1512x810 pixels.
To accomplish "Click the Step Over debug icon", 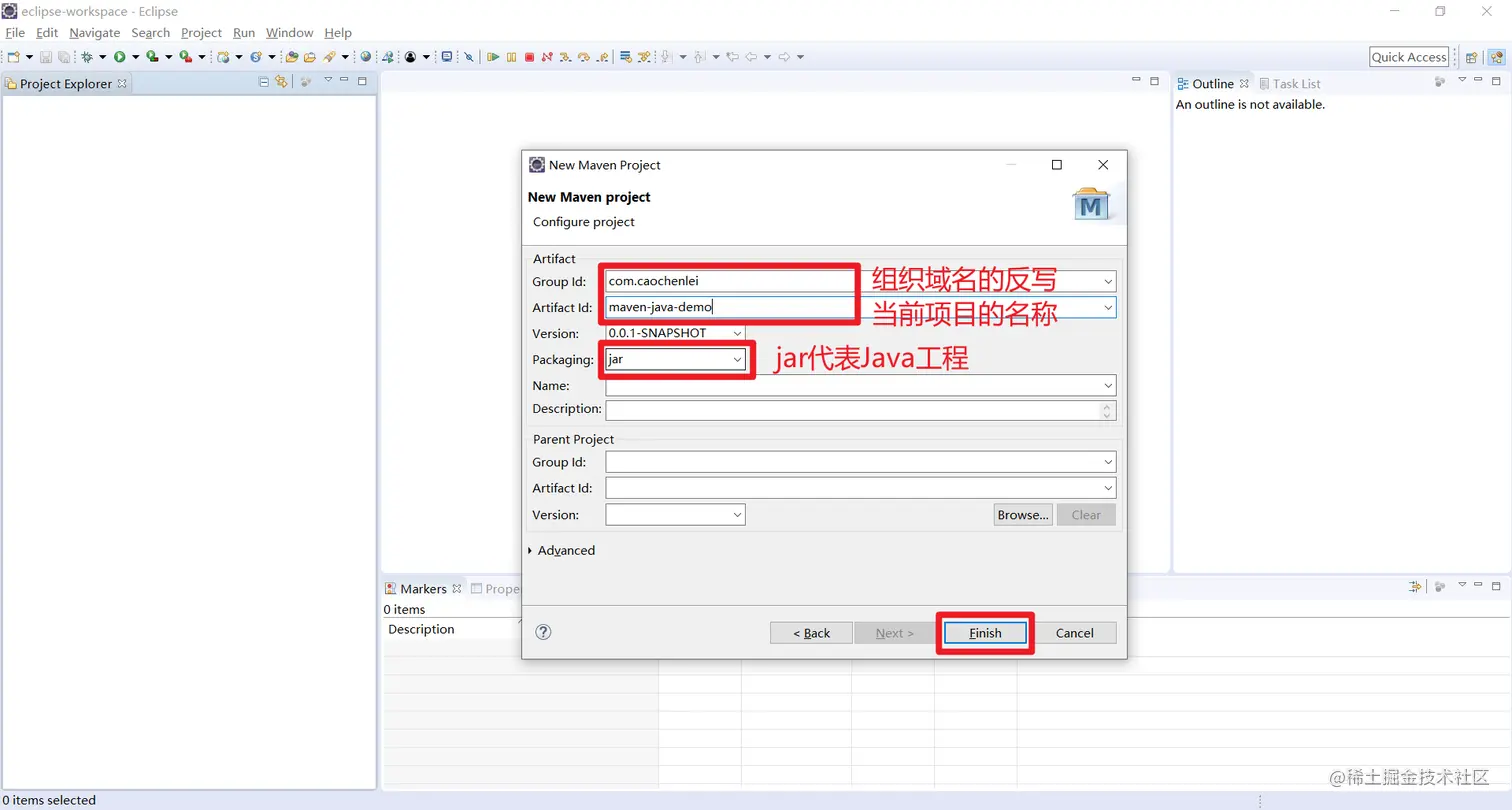I will click(584, 57).
